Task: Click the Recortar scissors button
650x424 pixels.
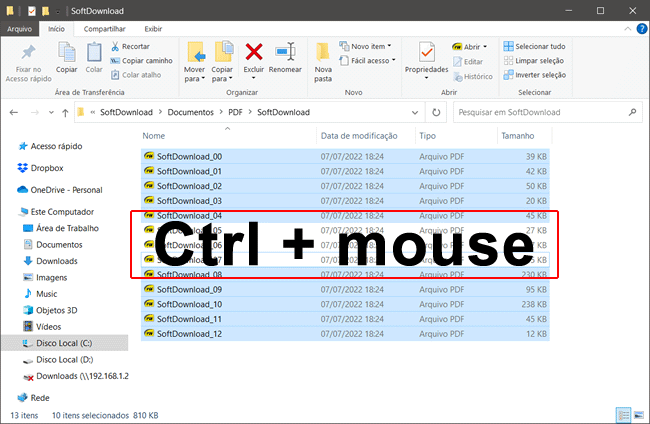Action: point(130,46)
